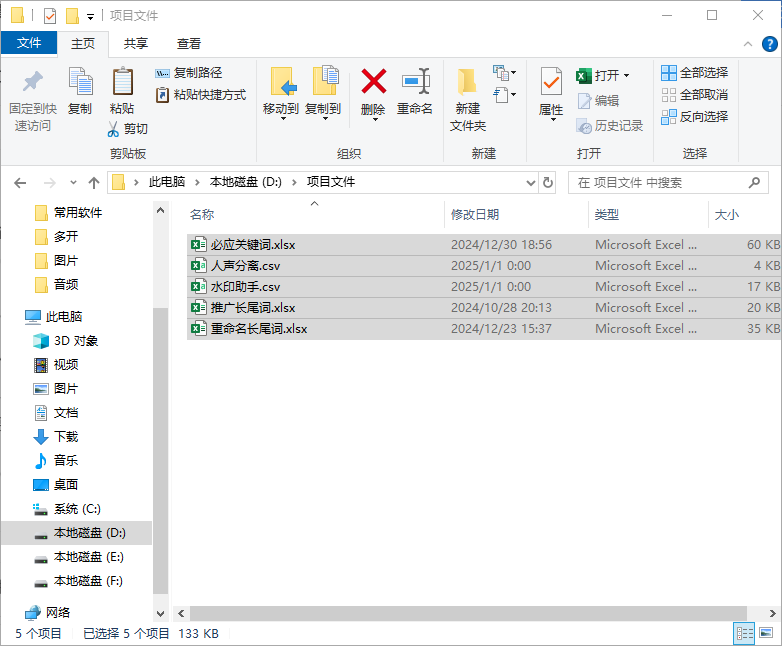Switch to the View (查看) ribbon tab
Viewport: 782px width, 646px height.
click(x=189, y=43)
